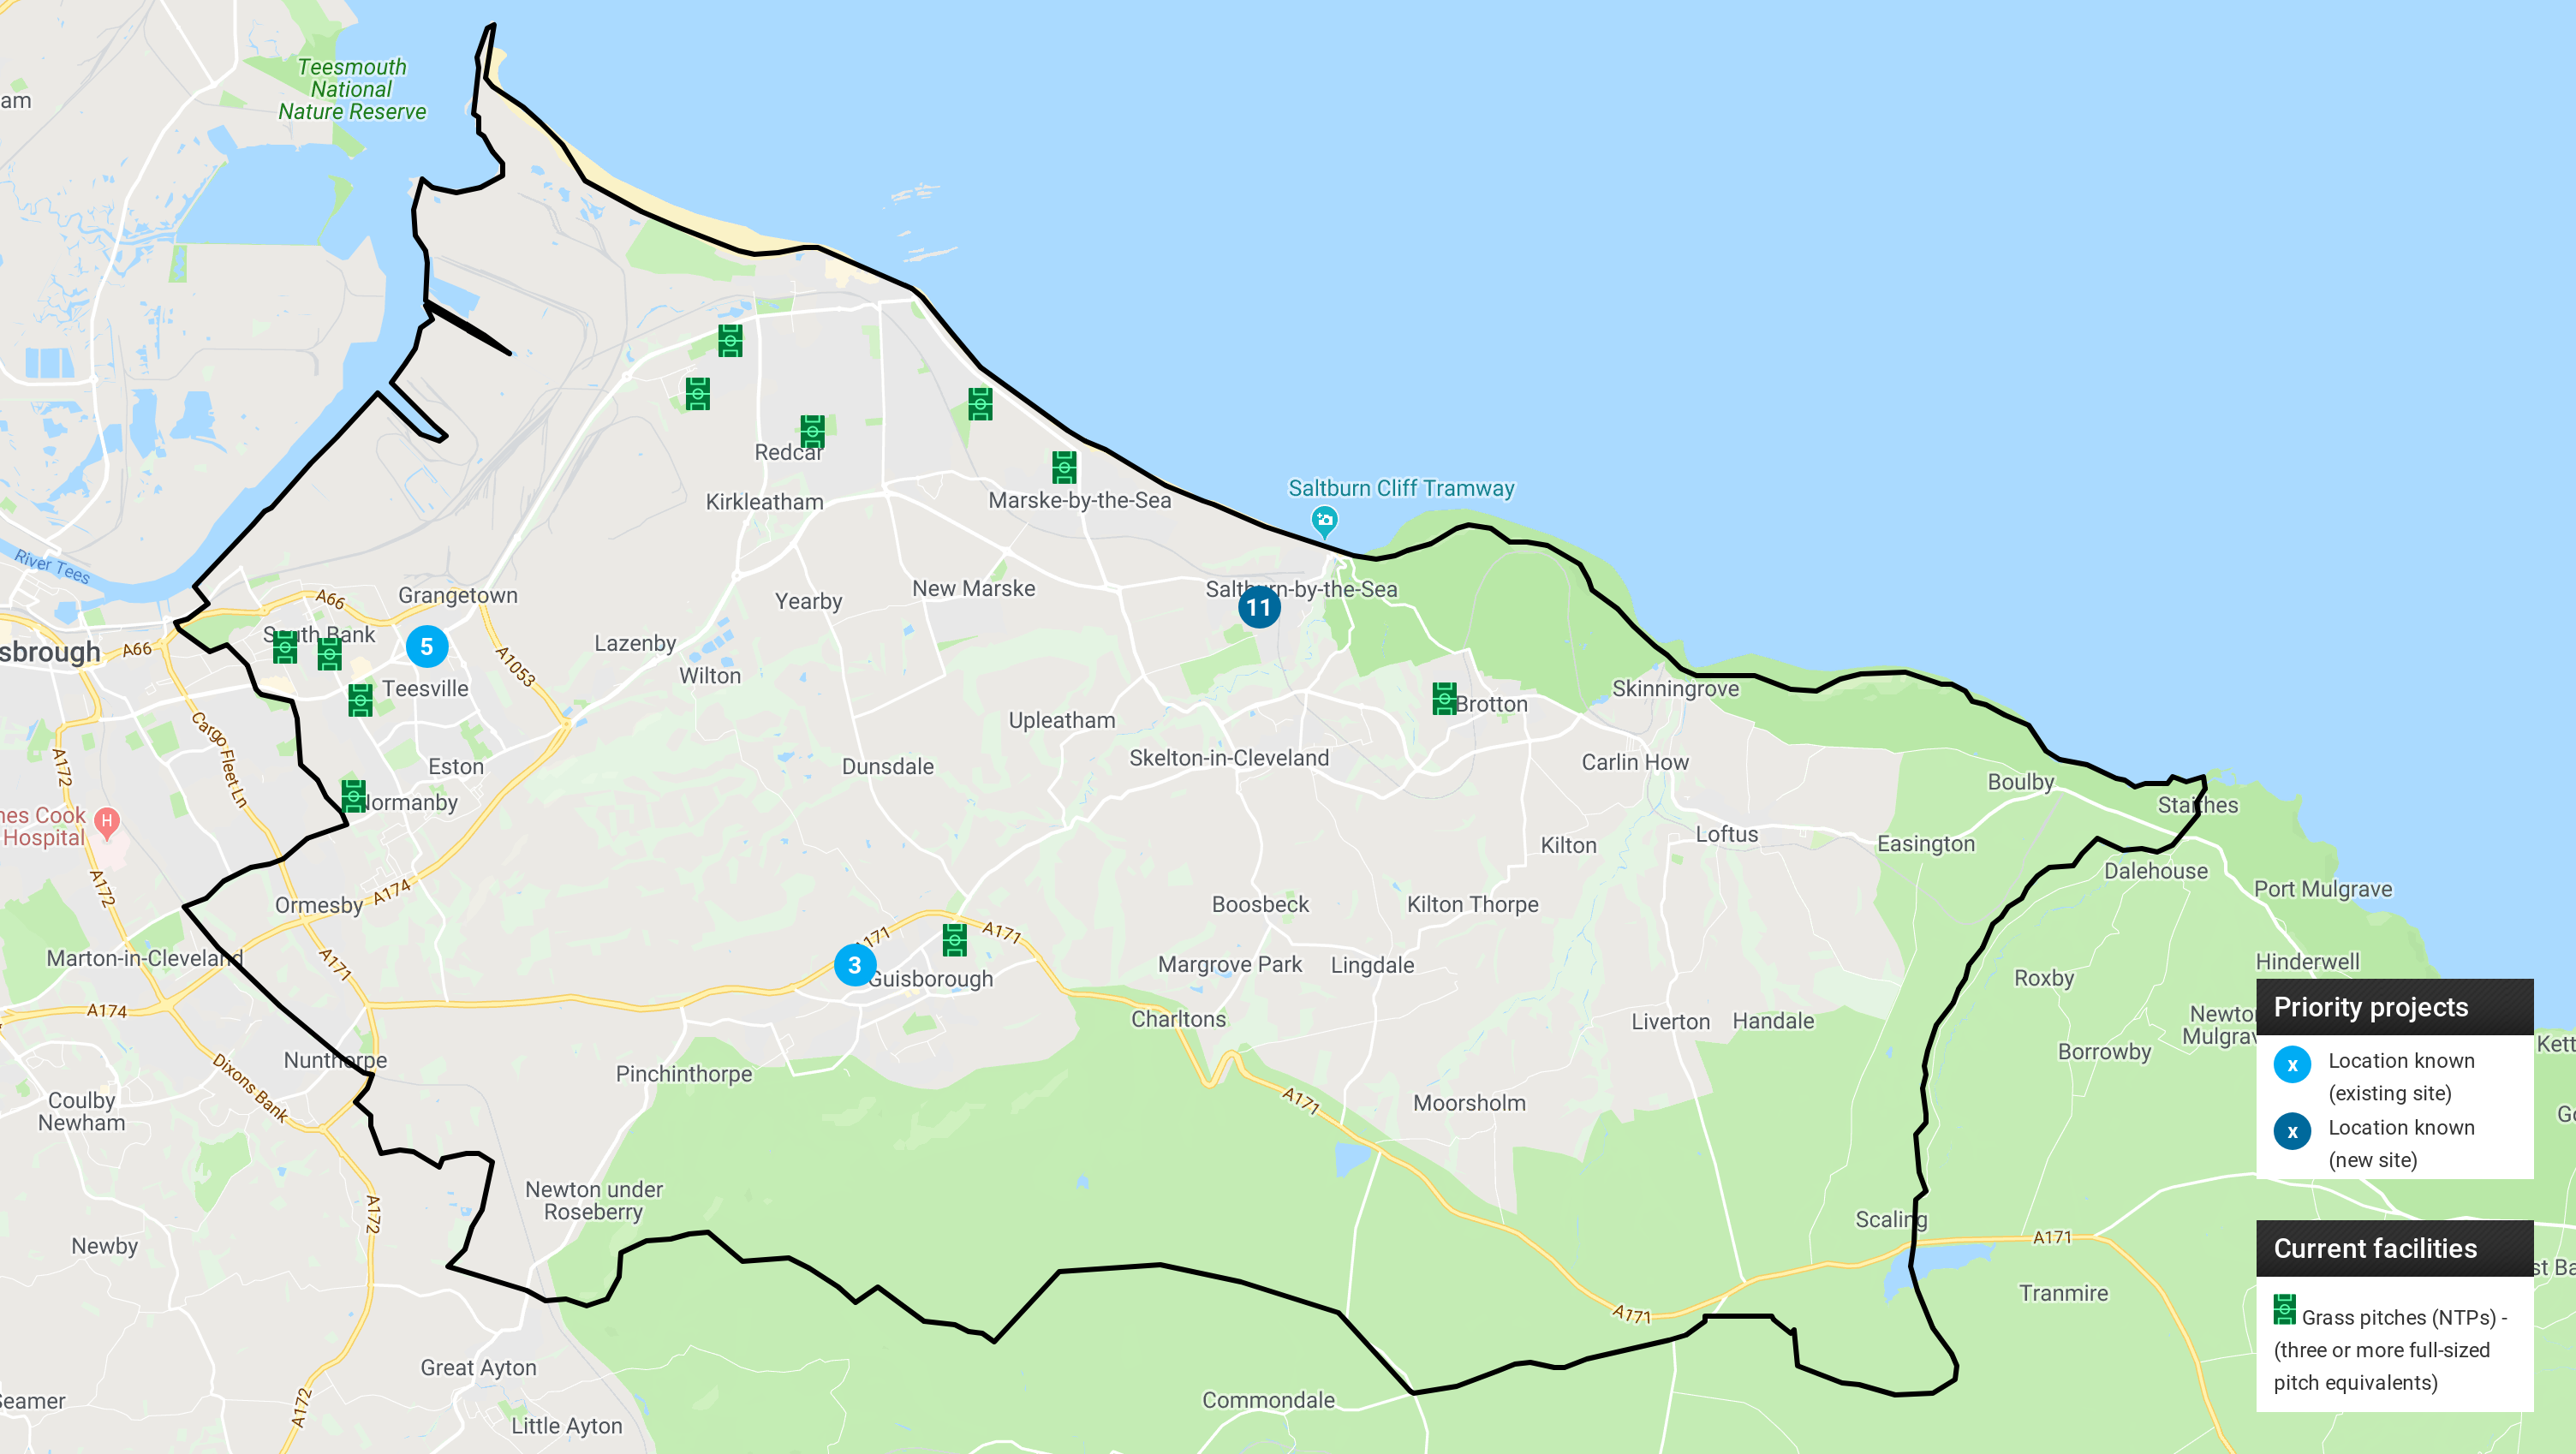This screenshot has height=1454, width=2576.
Task: Click the Dunsdale place label
Action: pos(888,767)
